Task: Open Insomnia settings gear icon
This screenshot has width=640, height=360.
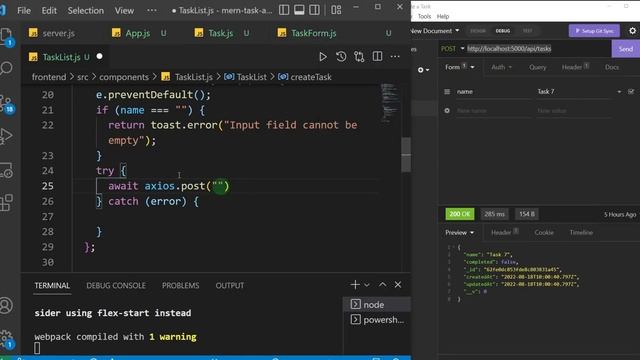Action: (x=632, y=31)
